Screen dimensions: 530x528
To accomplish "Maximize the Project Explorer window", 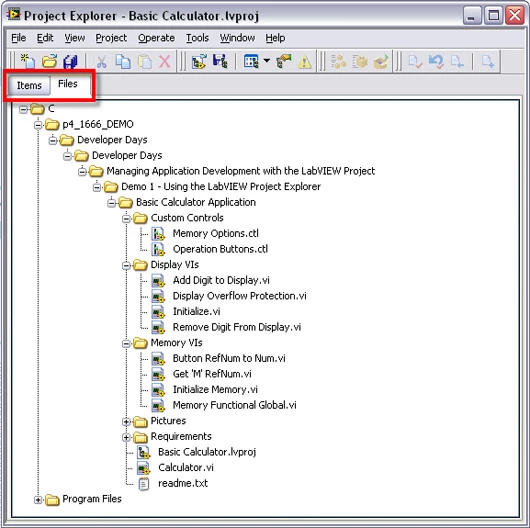I will click(493, 15).
